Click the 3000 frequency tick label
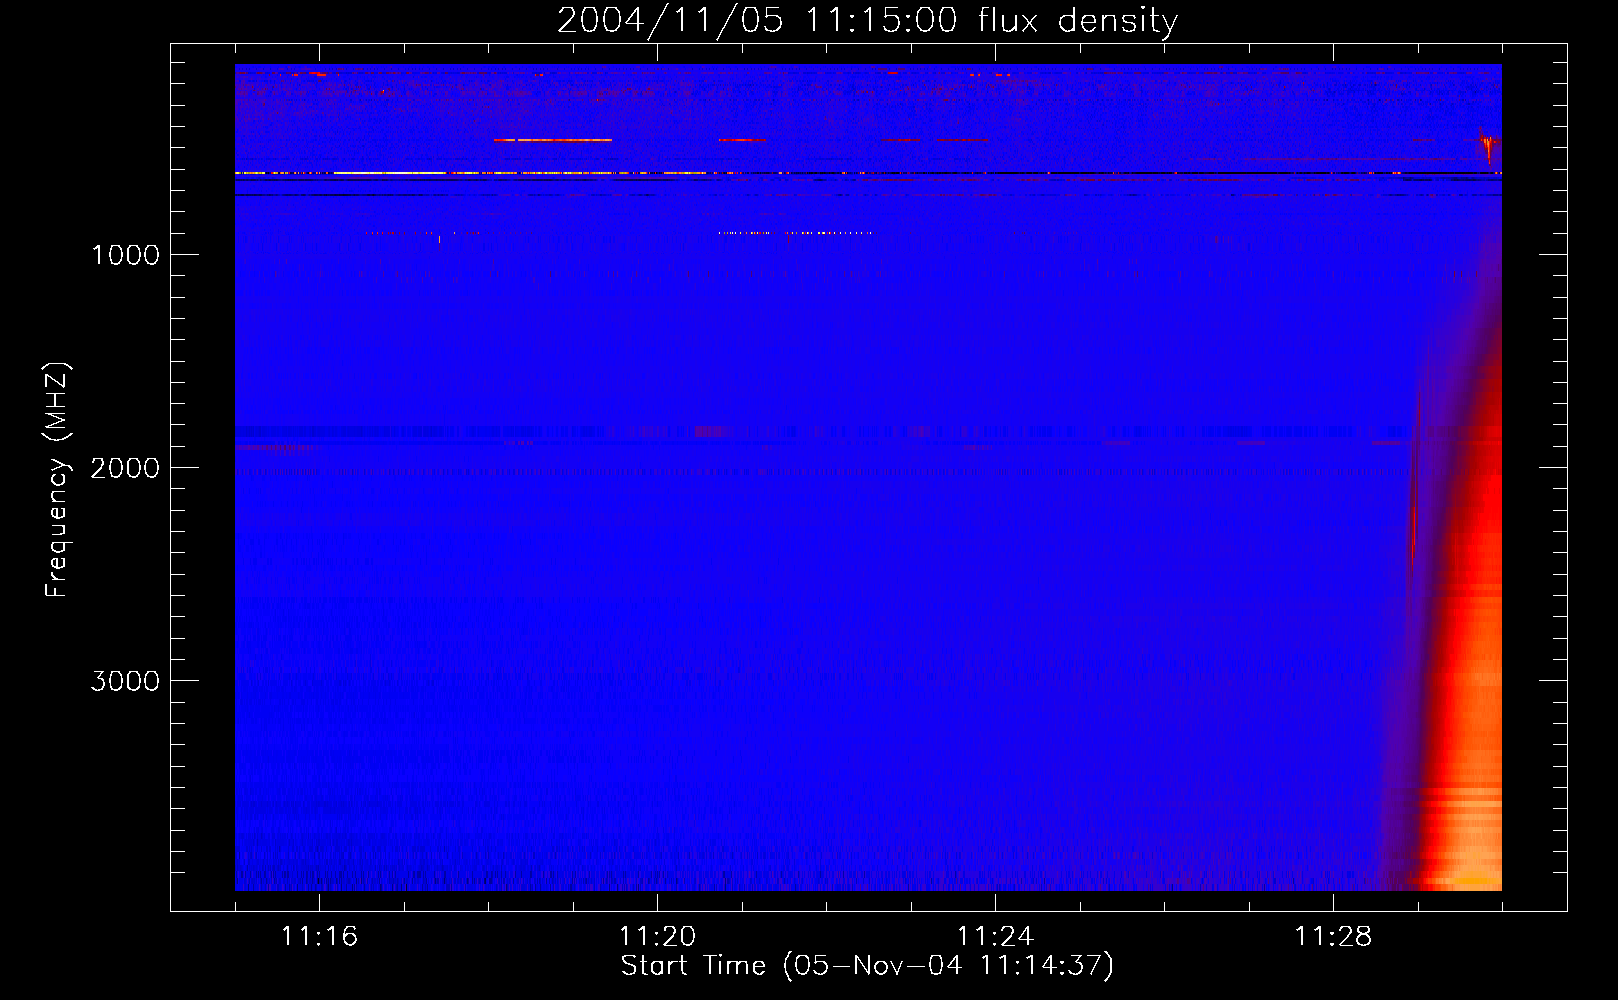The height and width of the screenshot is (1000, 1618). (x=125, y=681)
